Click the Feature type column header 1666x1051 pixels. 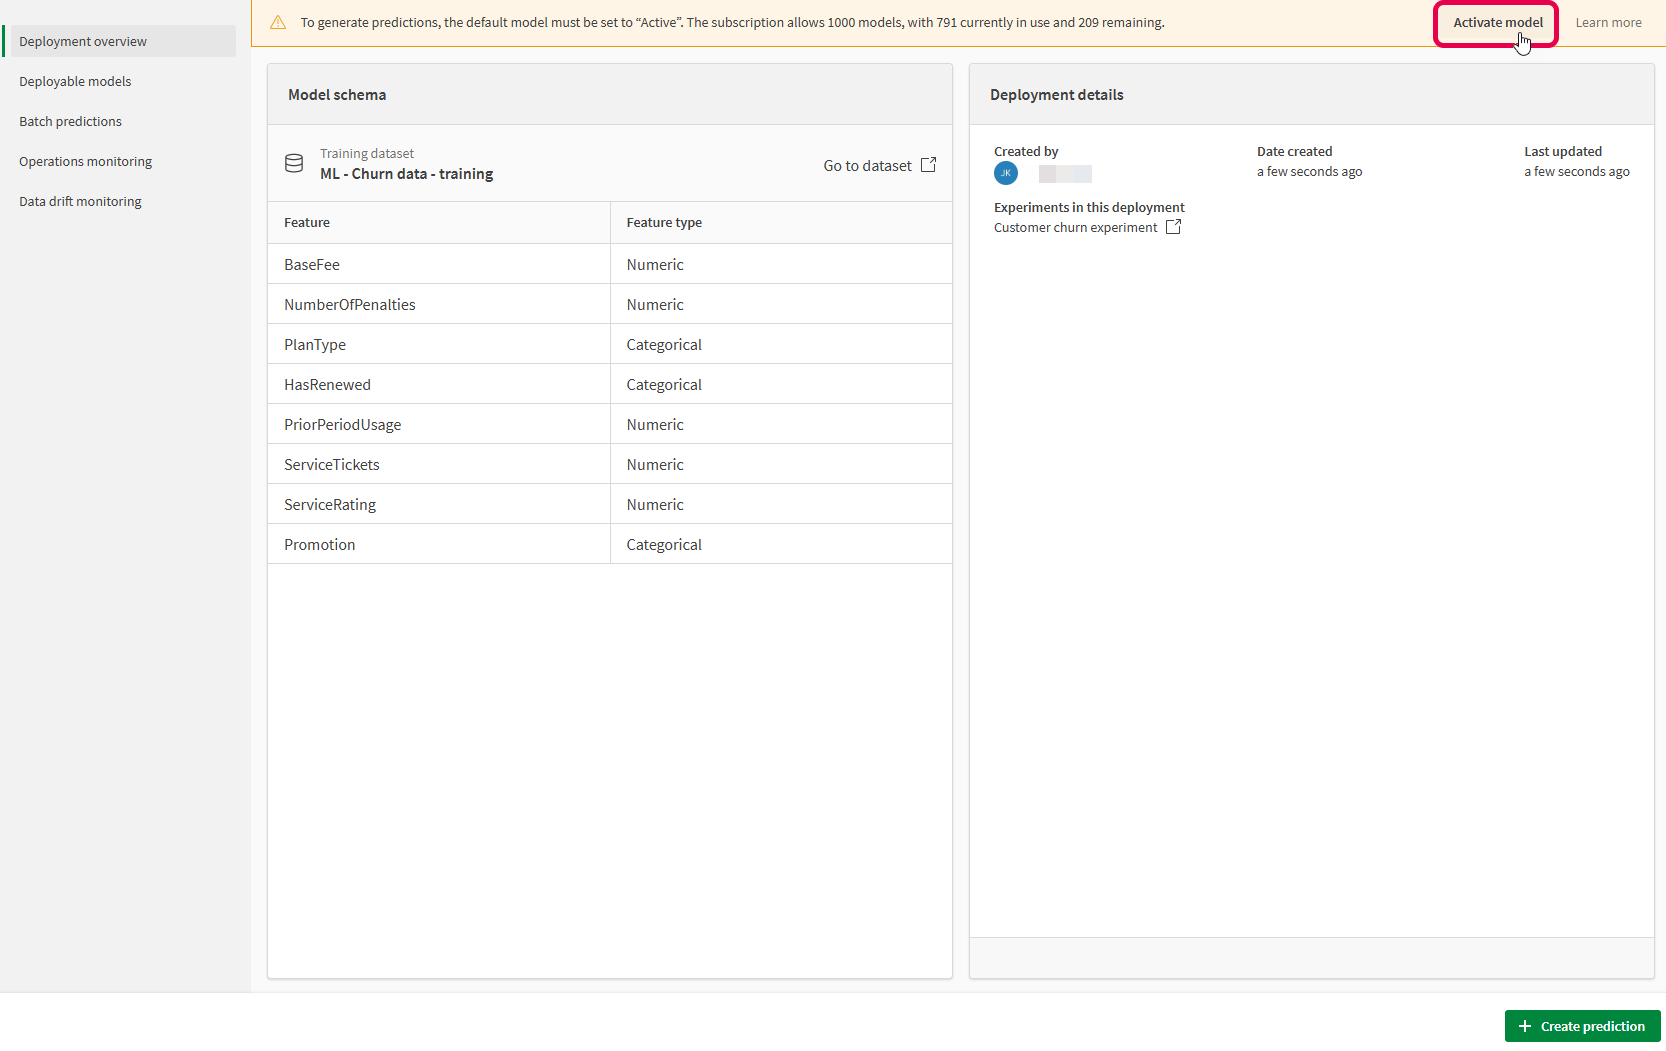coord(663,222)
